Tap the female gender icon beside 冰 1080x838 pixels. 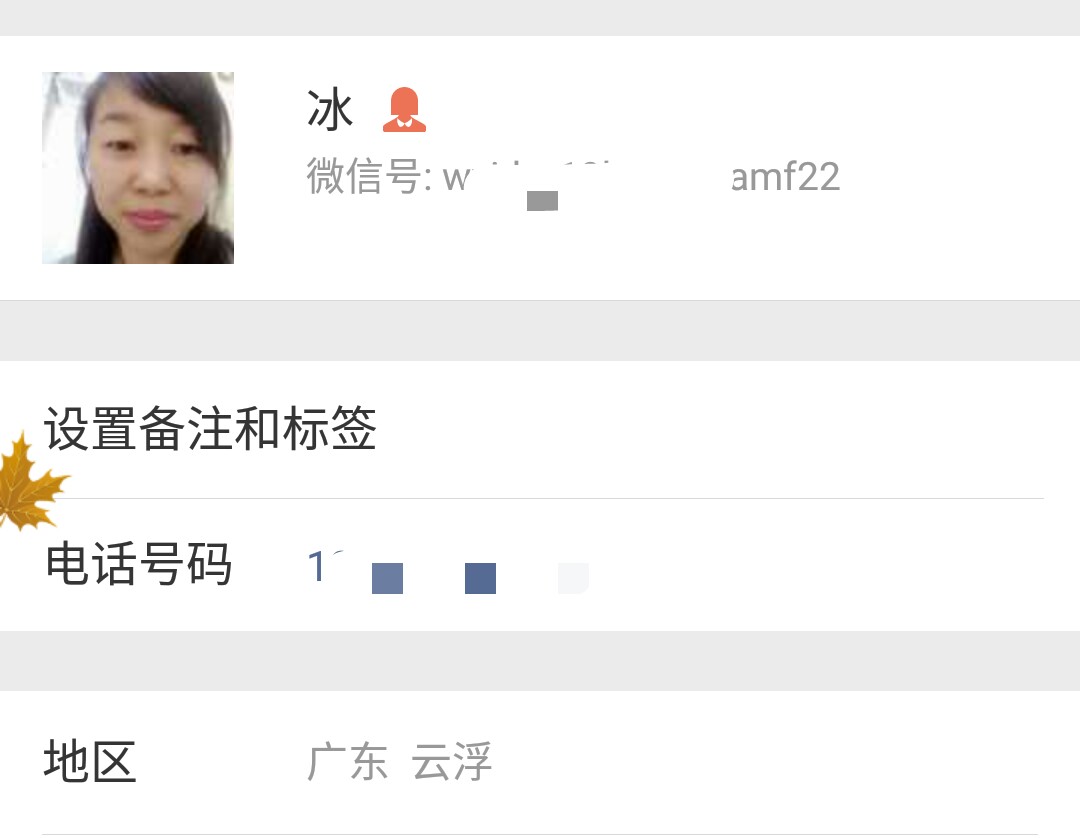404,109
